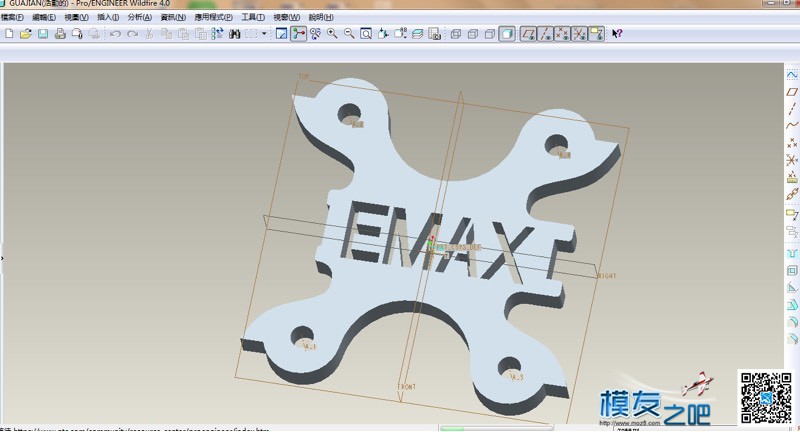Regenerate the model
This screenshot has width=800, height=432.
point(217,34)
